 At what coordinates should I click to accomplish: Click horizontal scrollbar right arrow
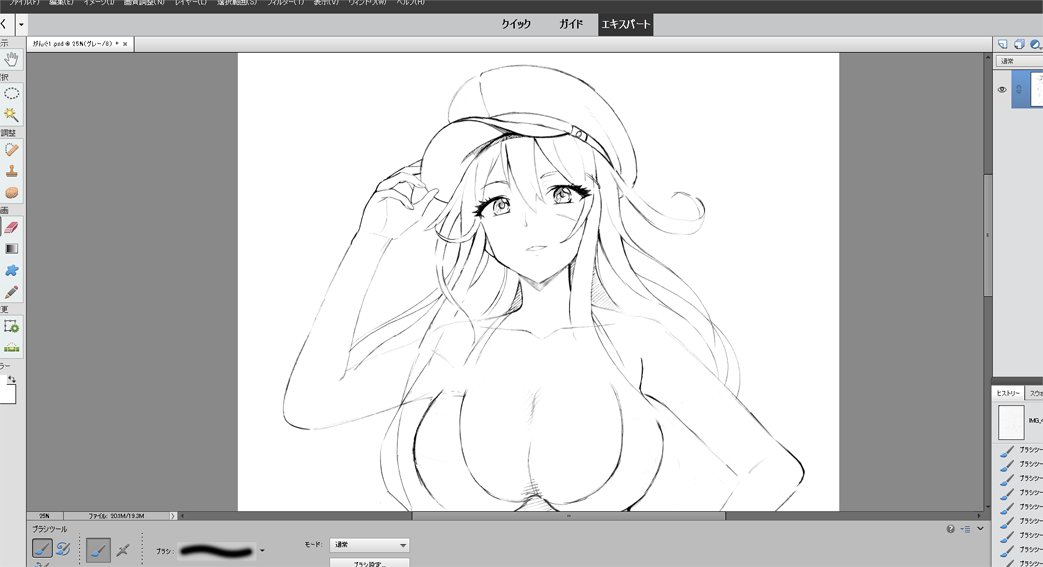pos(980,516)
